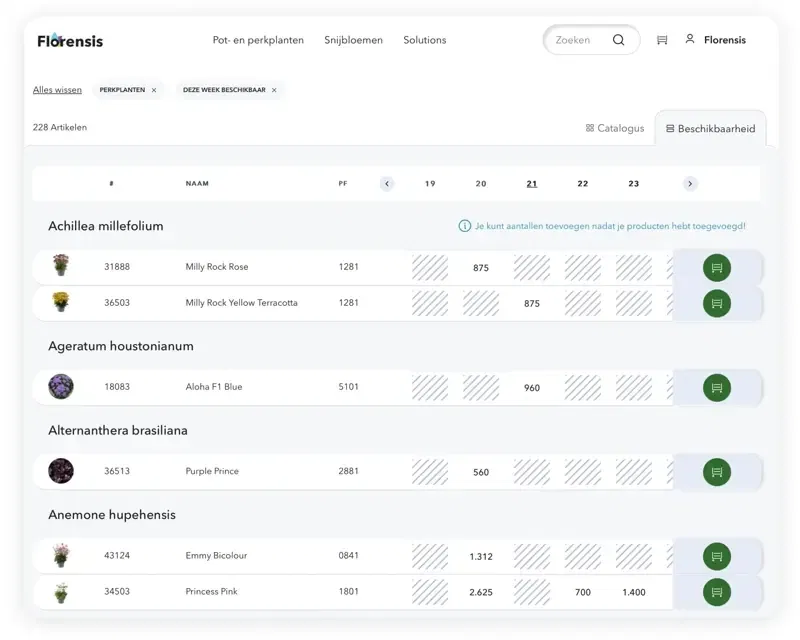This screenshot has height=640, width=800.
Task: Open Milly Rock Rose plant thumbnail
Action: pyautogui.click(x=61, y=265)
